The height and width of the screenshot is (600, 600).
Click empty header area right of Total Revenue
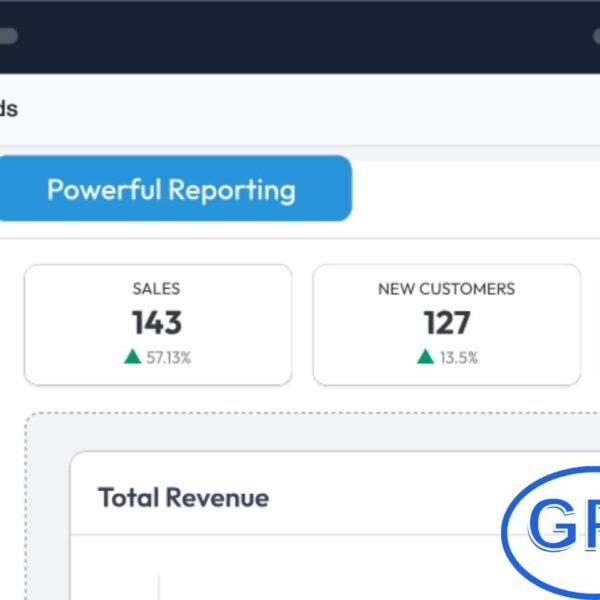(400, 498)
